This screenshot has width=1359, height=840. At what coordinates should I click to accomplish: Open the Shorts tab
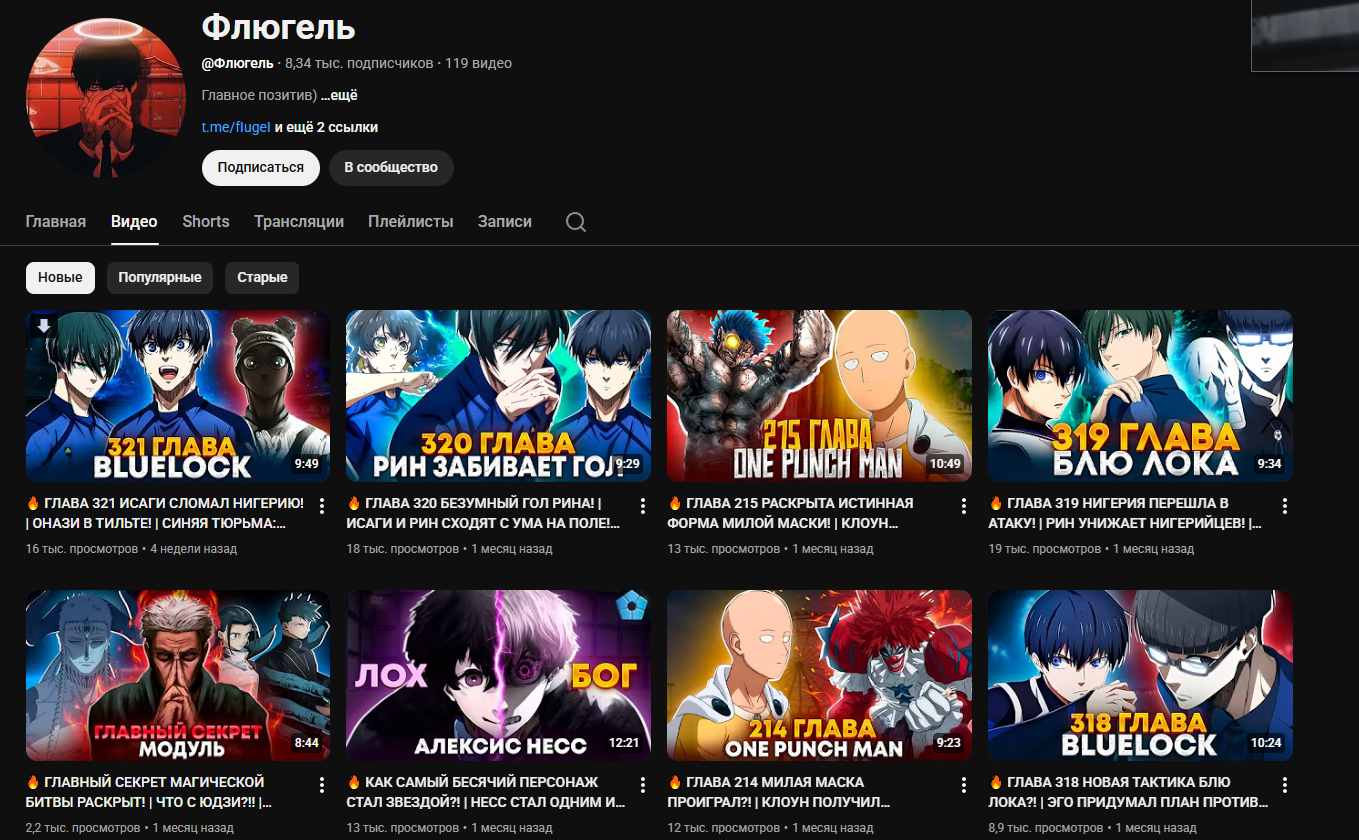click(206, 222)
